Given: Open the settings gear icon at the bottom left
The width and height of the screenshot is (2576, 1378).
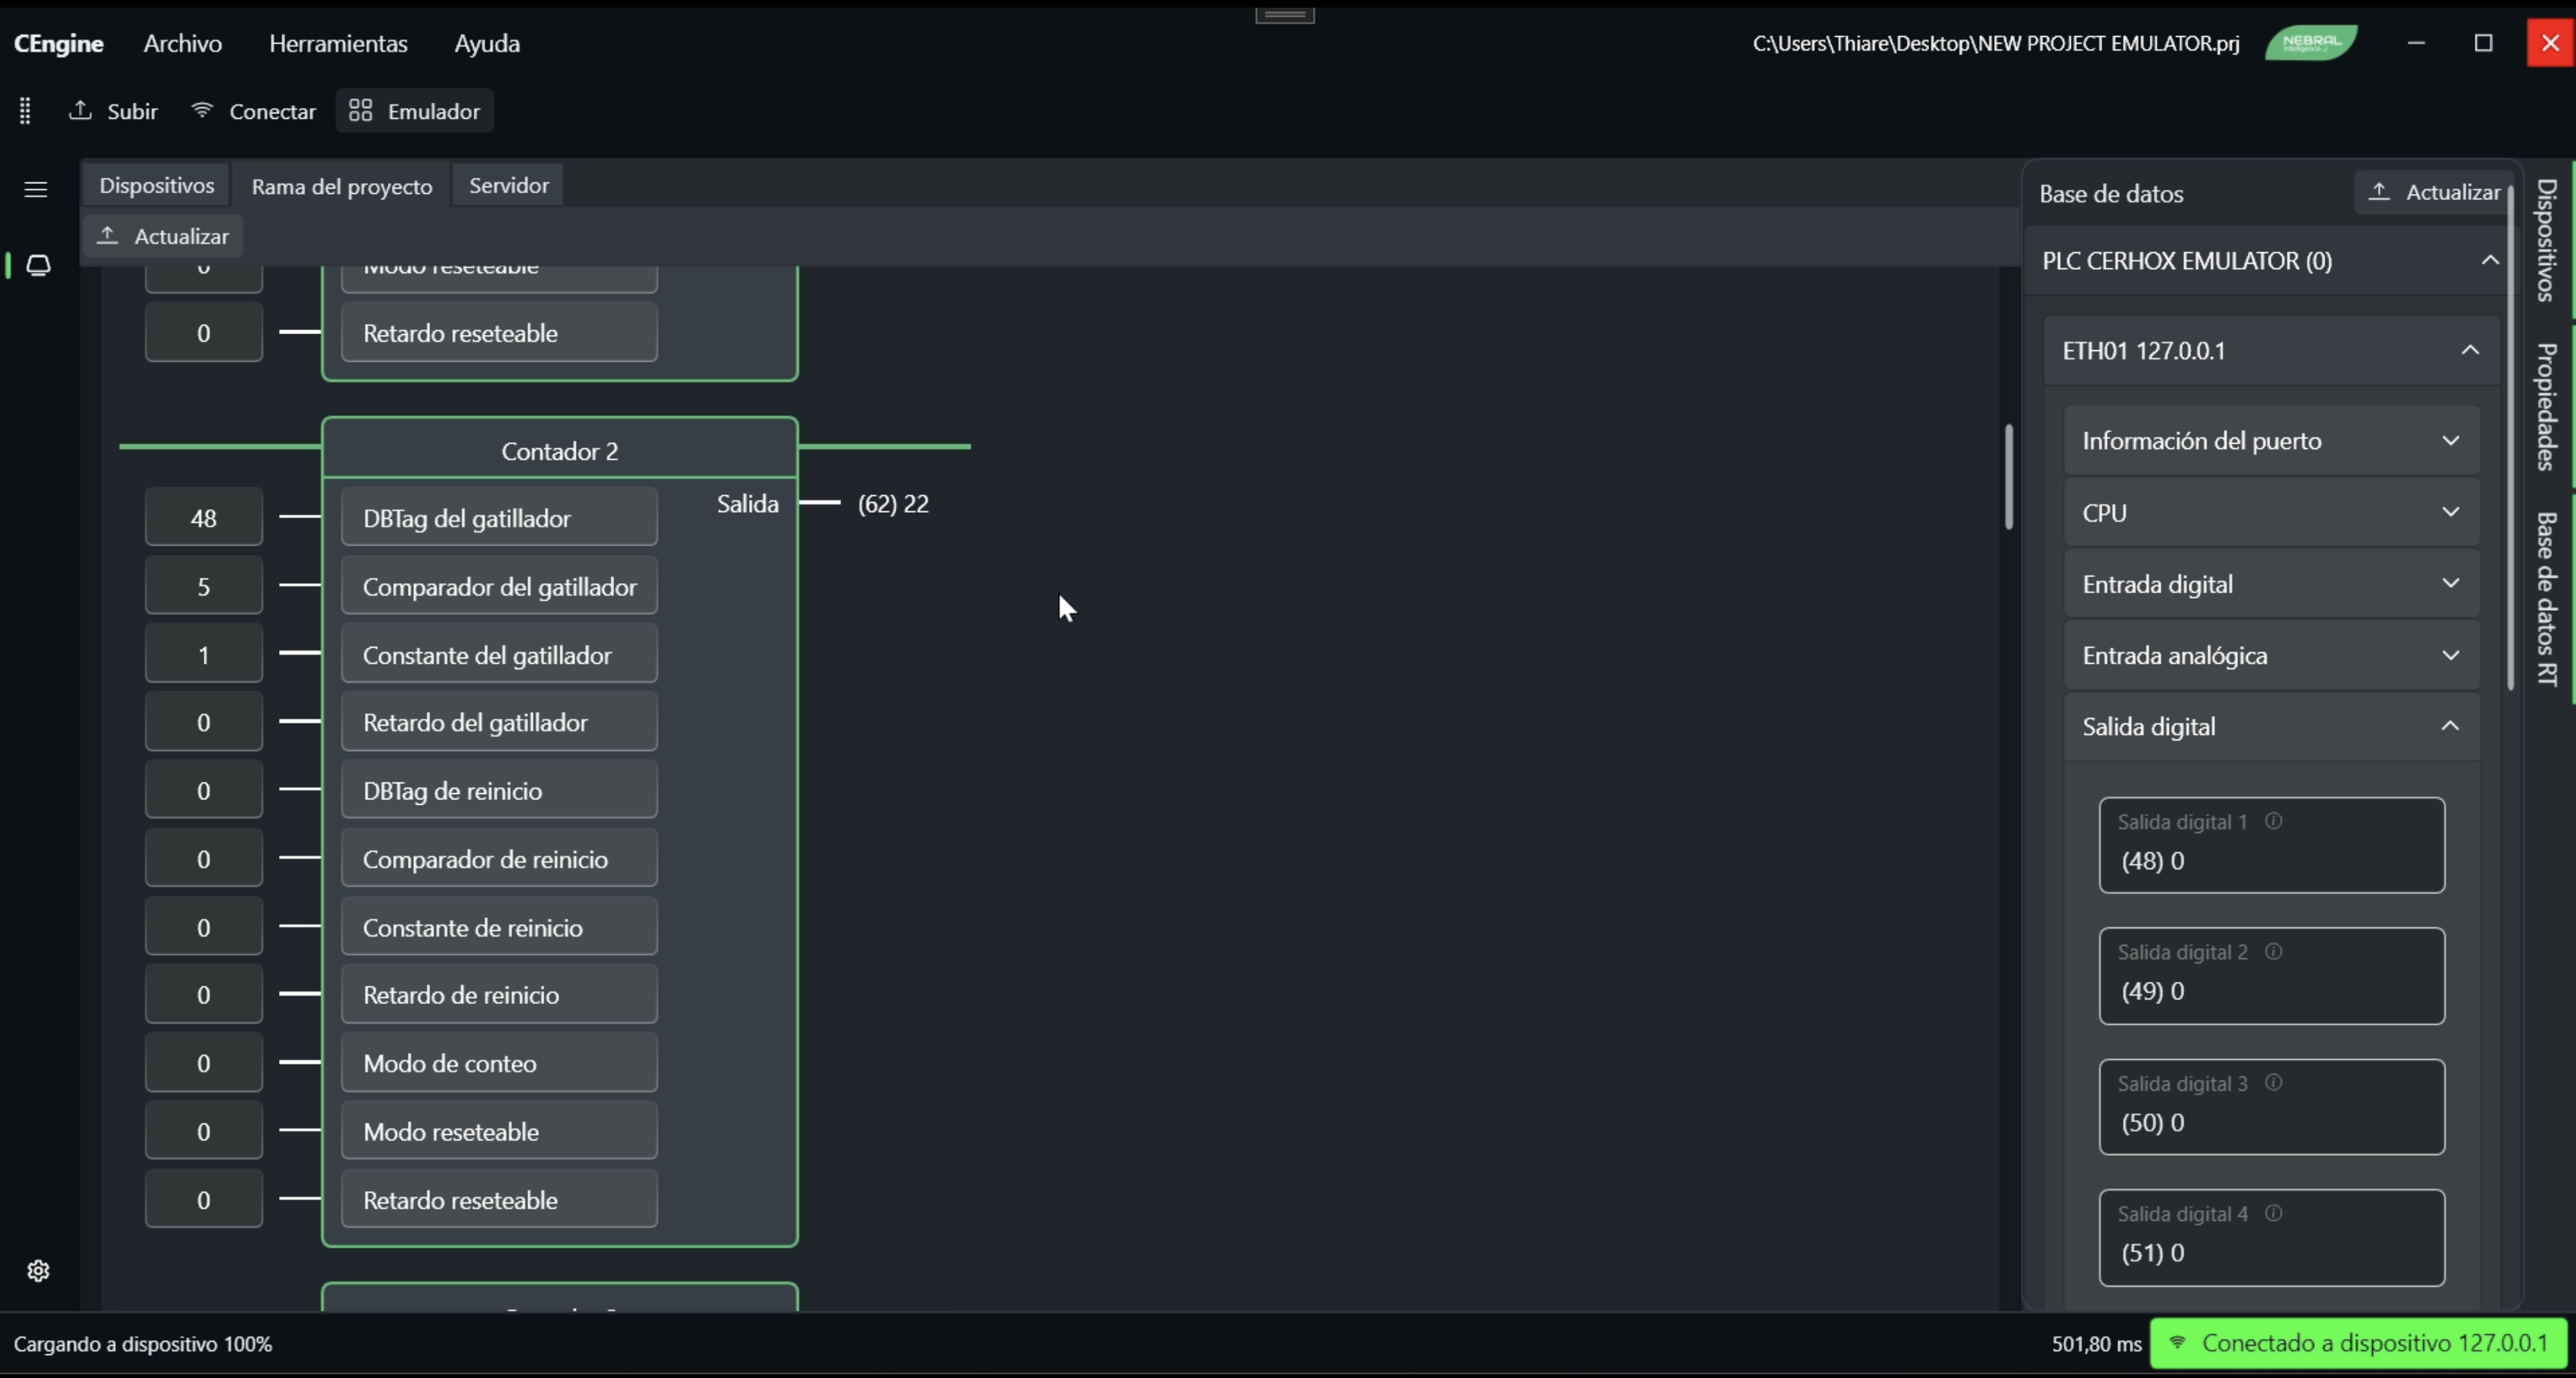Looking at the screenshot, I should [38, 1271].
